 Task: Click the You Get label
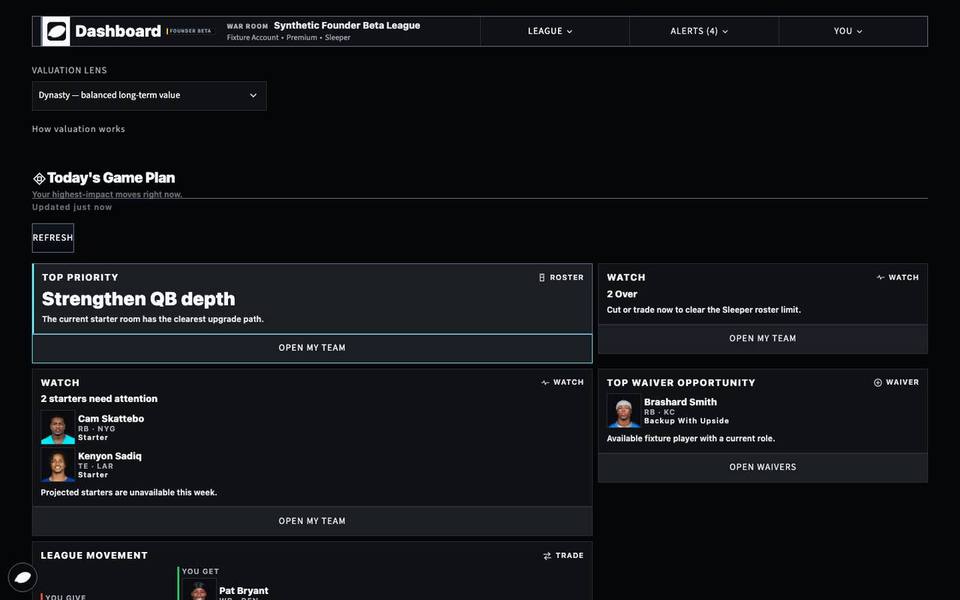point(200,571)
